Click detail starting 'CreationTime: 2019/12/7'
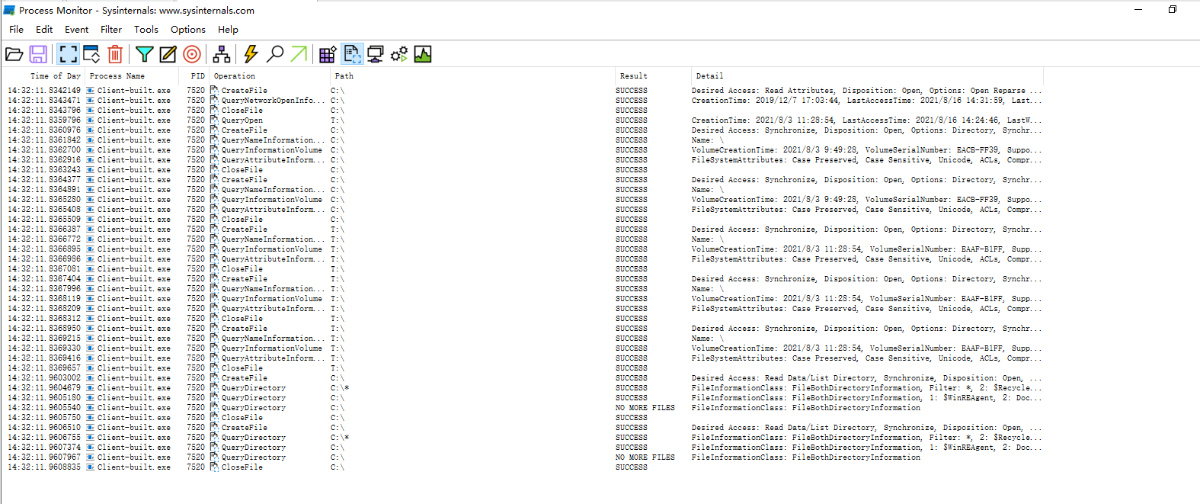The height and width of the screenshot is (504, 1200). 867,100
